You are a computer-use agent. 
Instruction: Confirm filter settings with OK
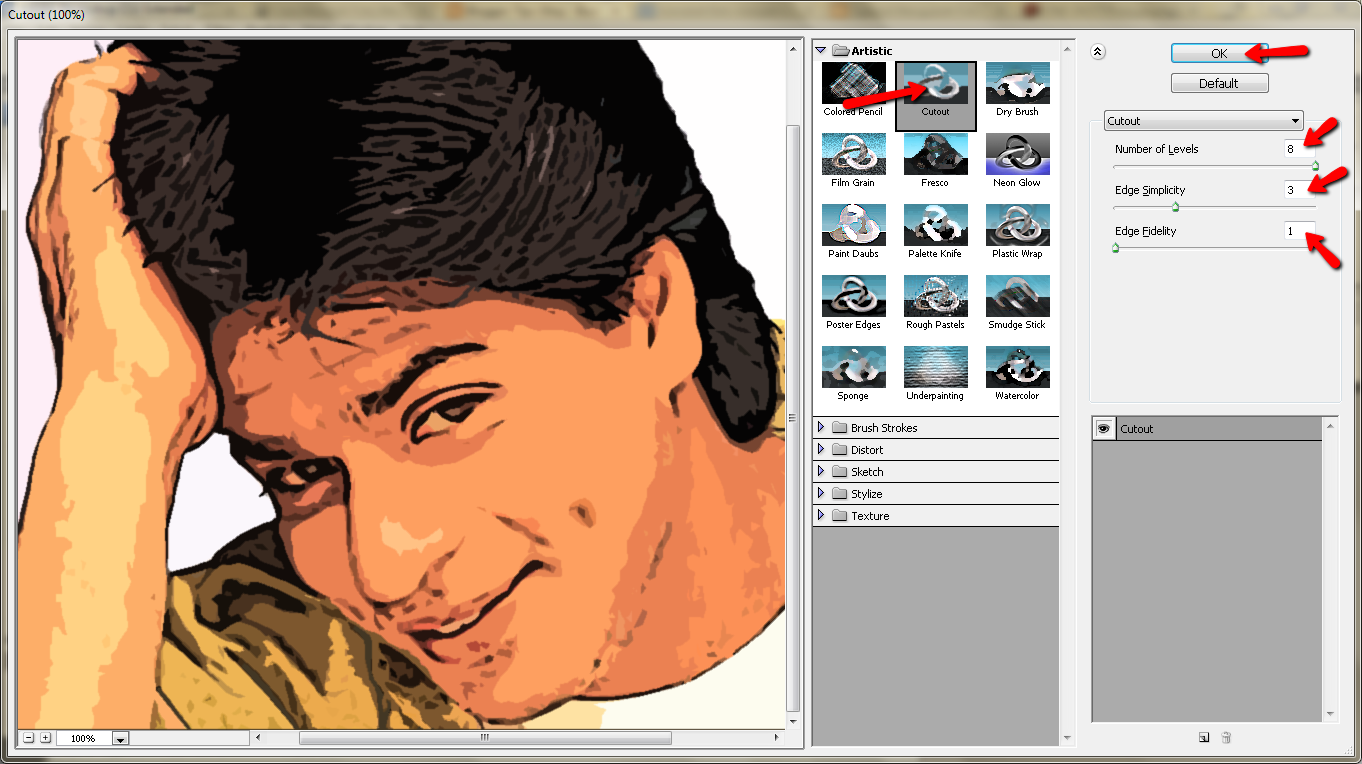coord(1219,52)
